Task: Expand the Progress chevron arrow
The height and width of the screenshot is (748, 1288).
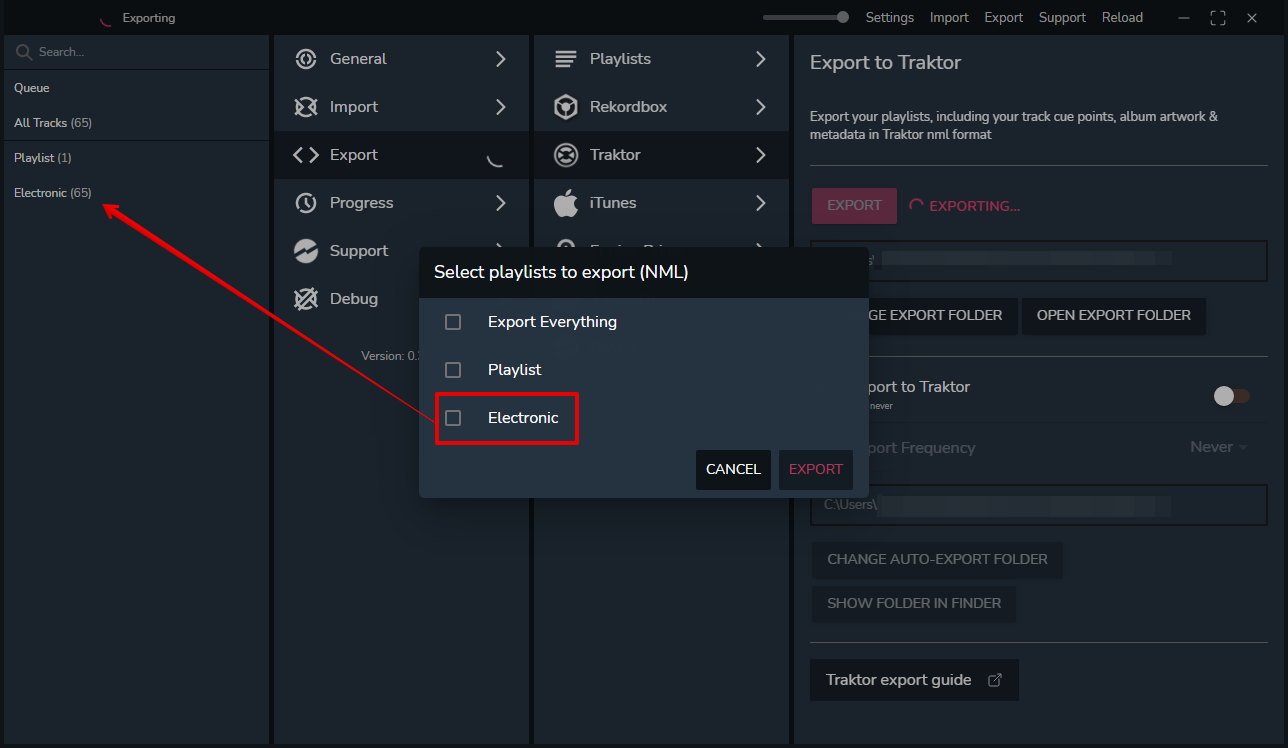Action: tap(501, 203)
